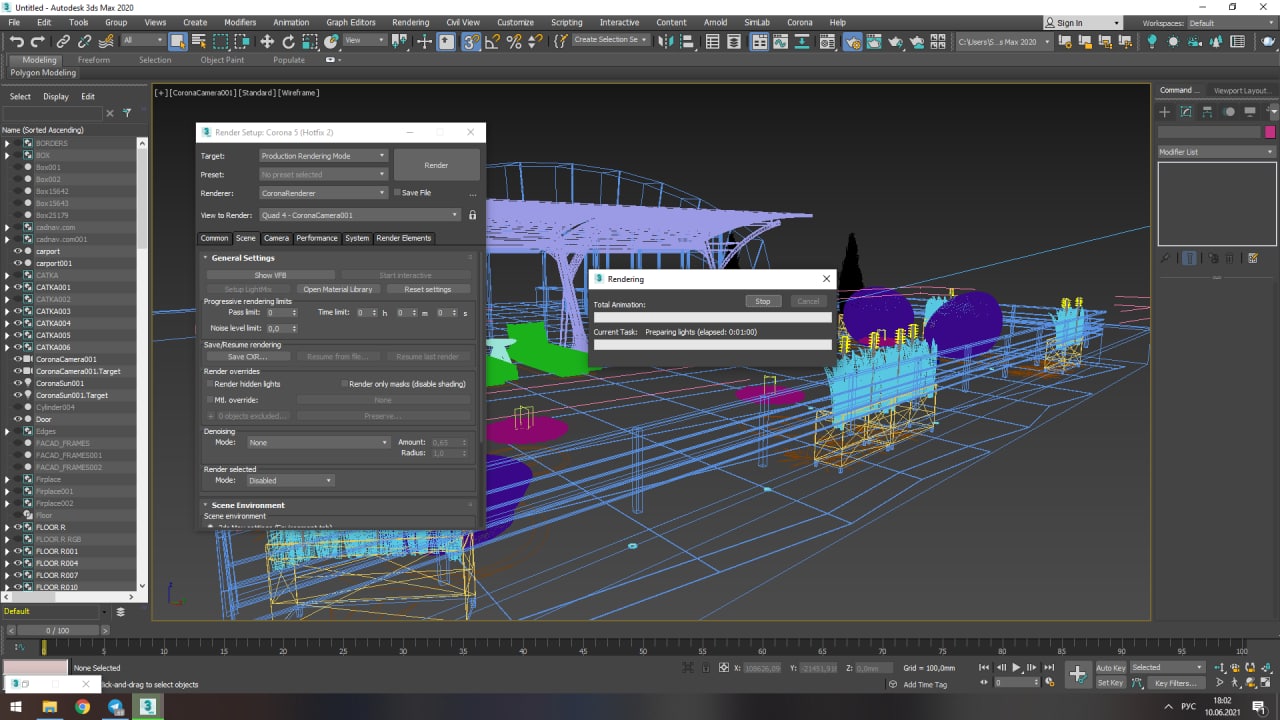This screenshot has width=1280, height=720.
Task: Open the Corona menu
Action: (800, 22)
